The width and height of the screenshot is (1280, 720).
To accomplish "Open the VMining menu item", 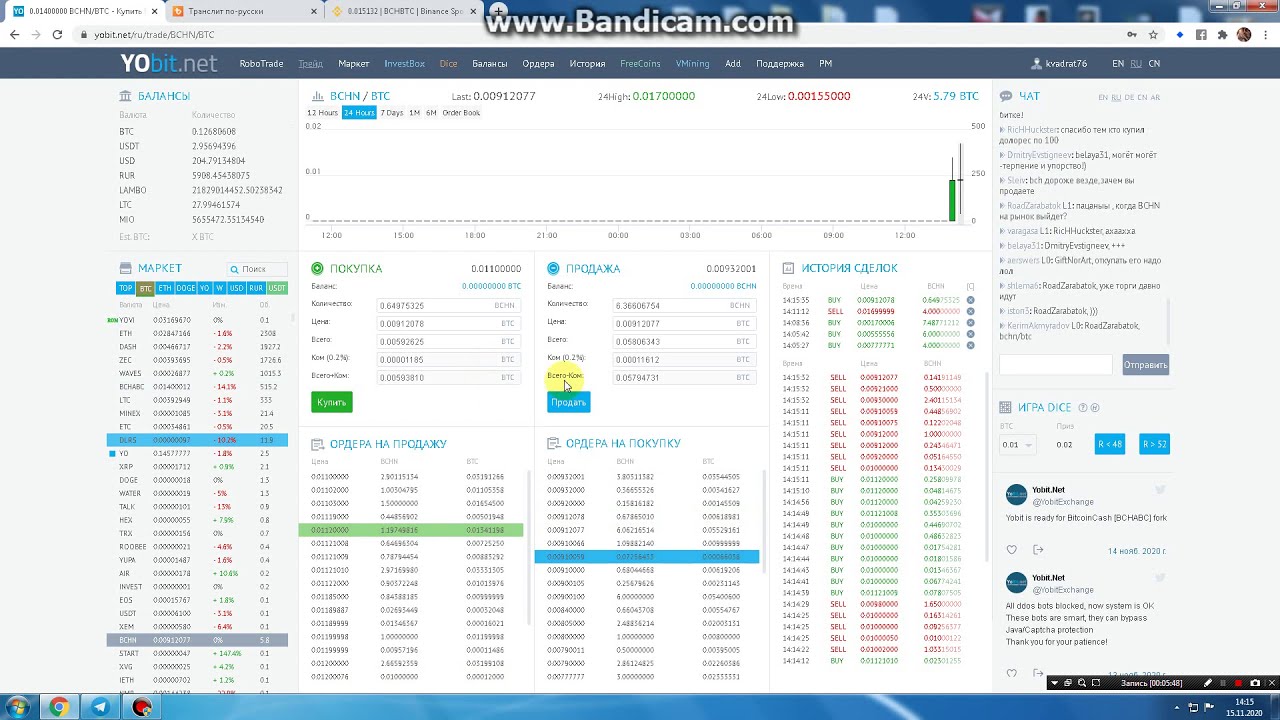I will [x=692, y=64].
